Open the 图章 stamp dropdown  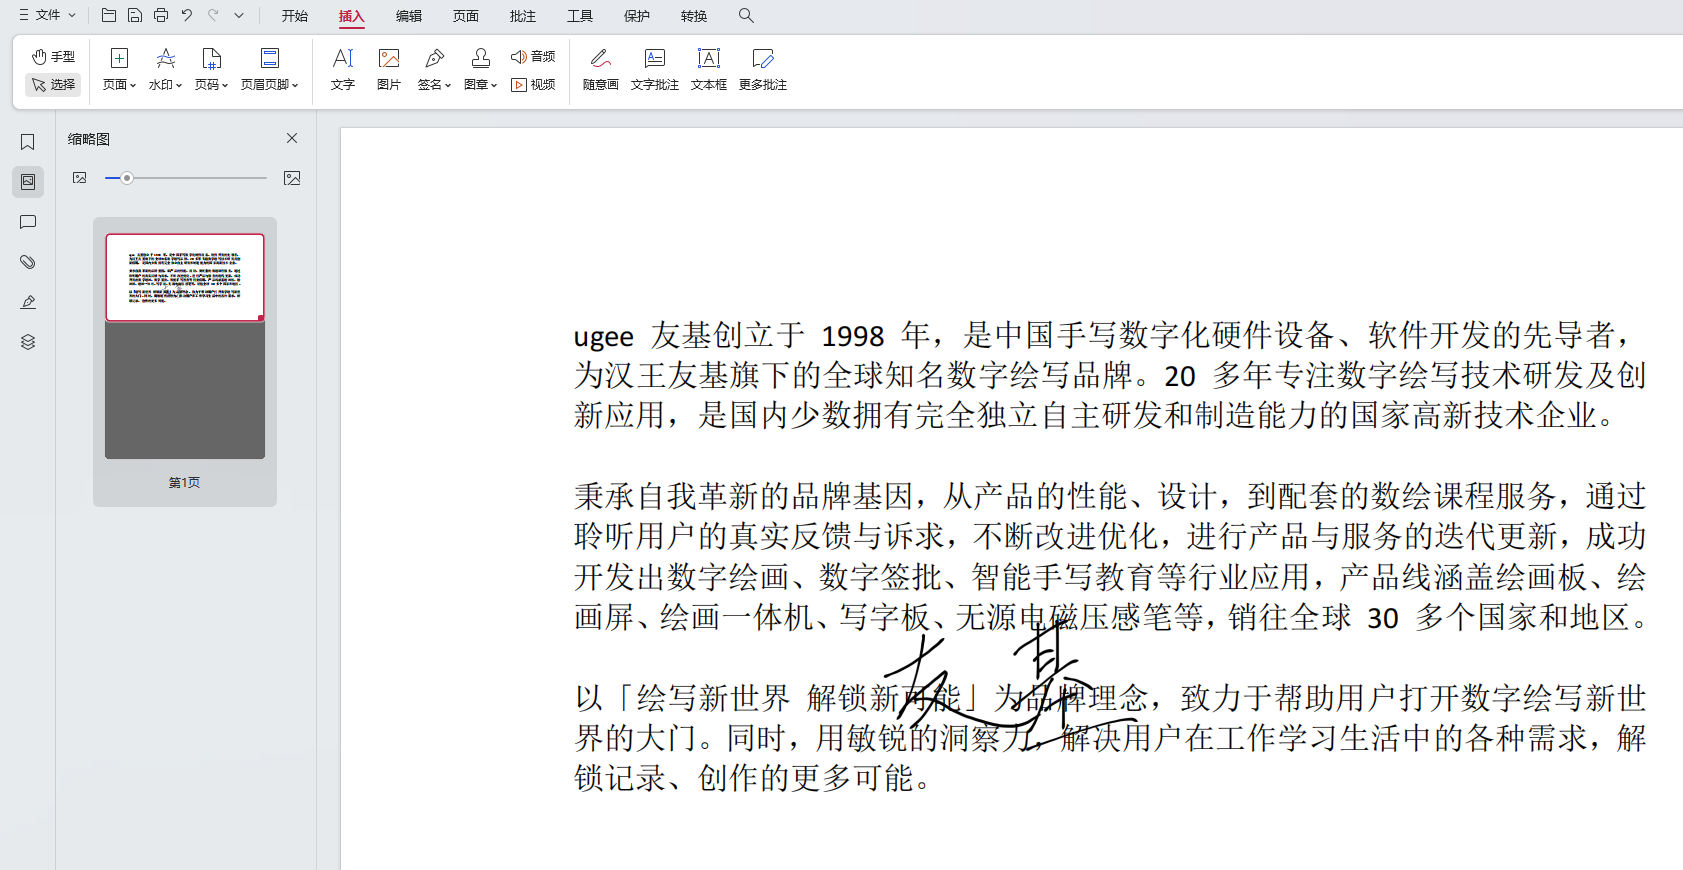click(x=481, y=70)
